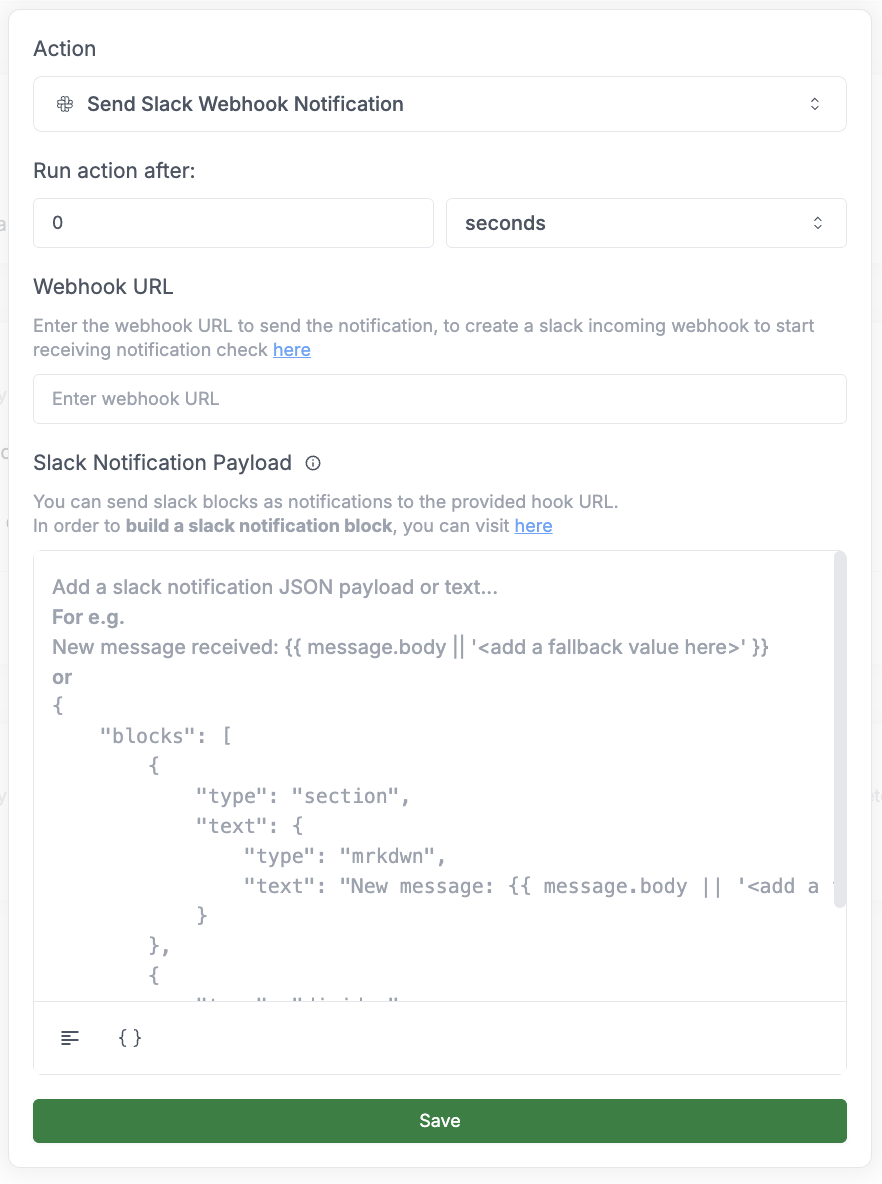Click the Enter webhook URL input field

click(440, 398)
